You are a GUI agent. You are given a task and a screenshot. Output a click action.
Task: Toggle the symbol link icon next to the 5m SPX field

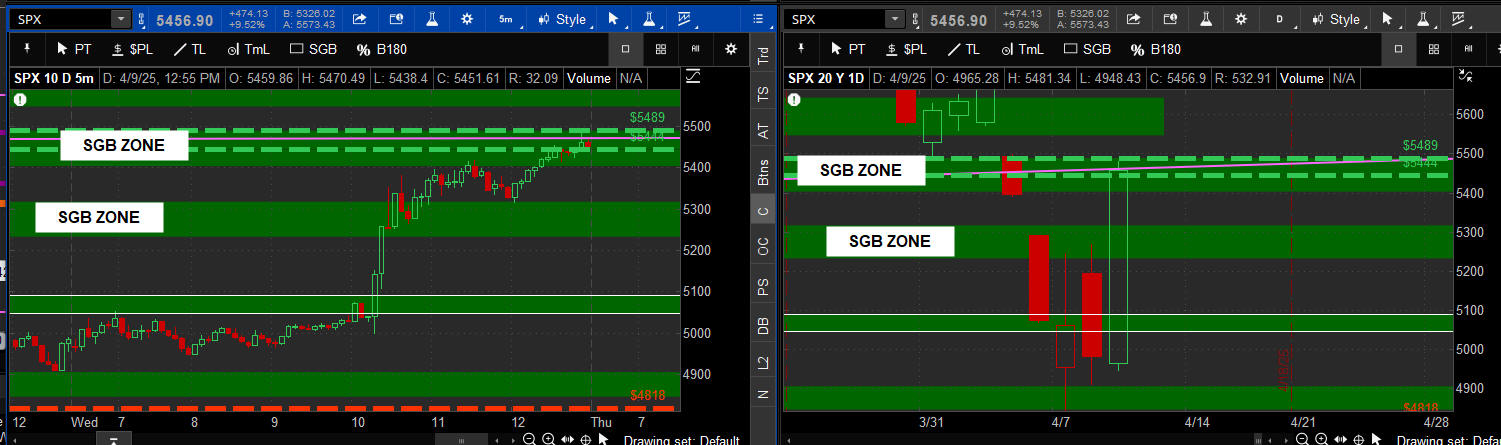[142, 19]
